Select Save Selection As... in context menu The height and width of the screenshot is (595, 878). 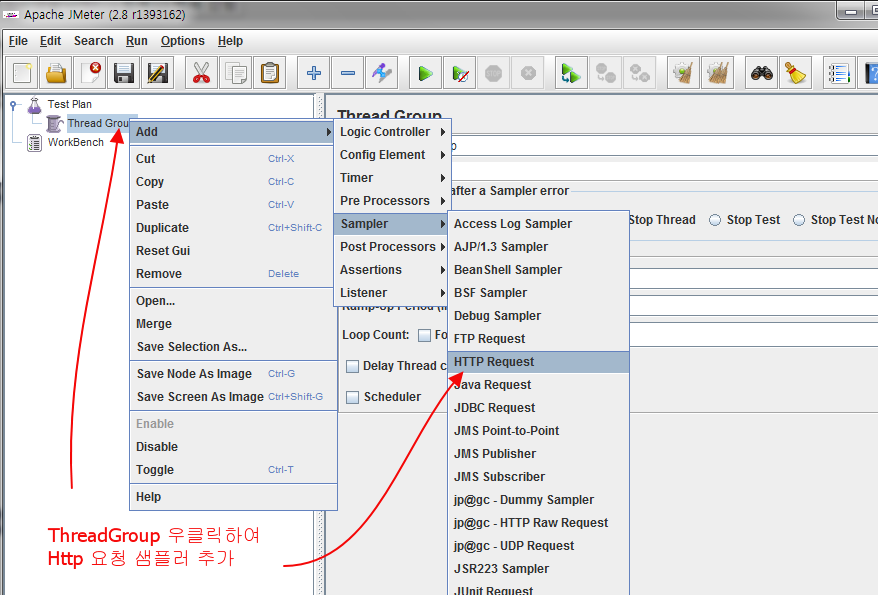232,346
